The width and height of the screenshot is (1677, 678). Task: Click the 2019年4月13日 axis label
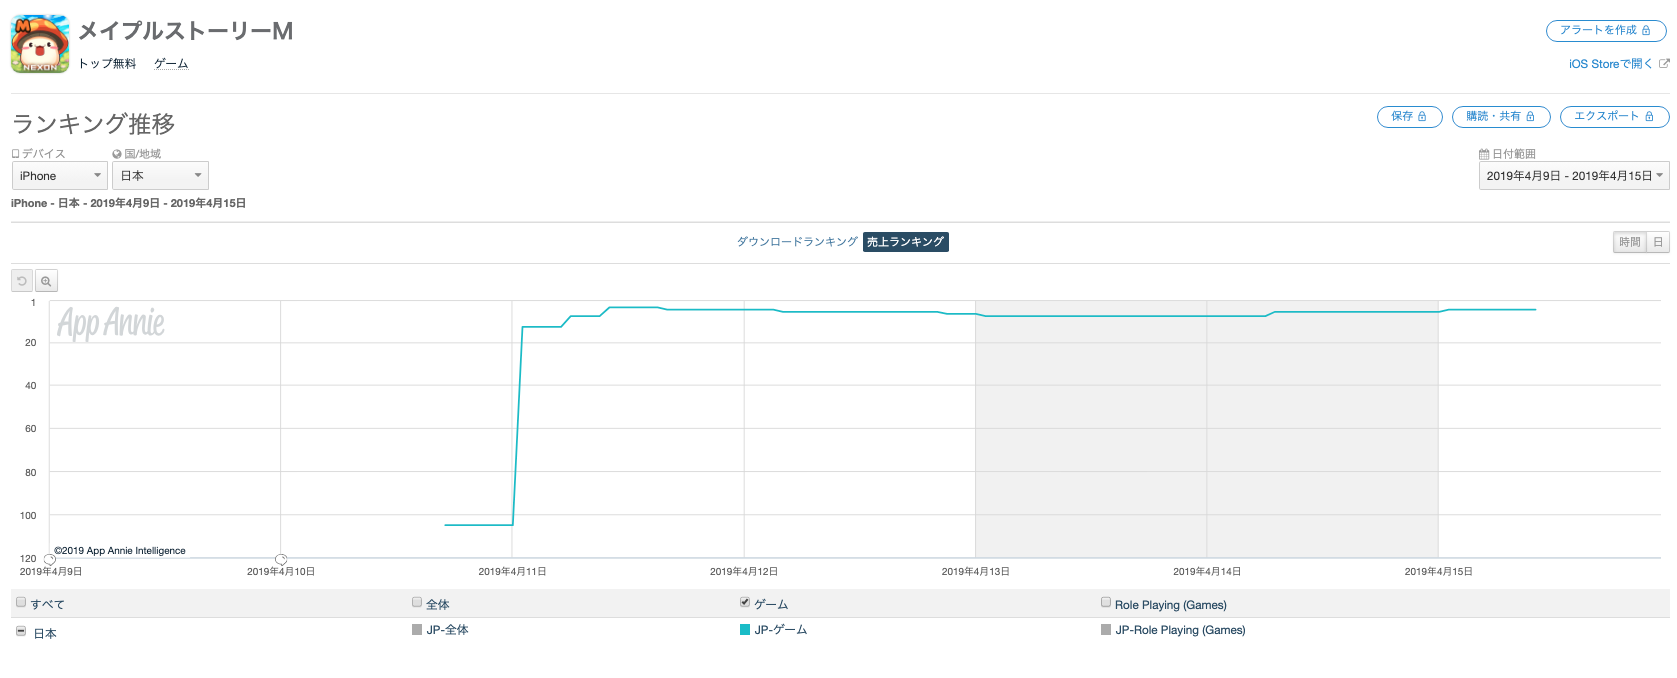pos(976,572)
